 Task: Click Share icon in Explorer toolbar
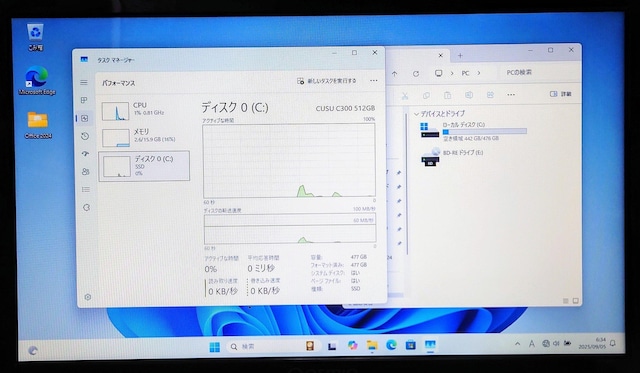490,95
